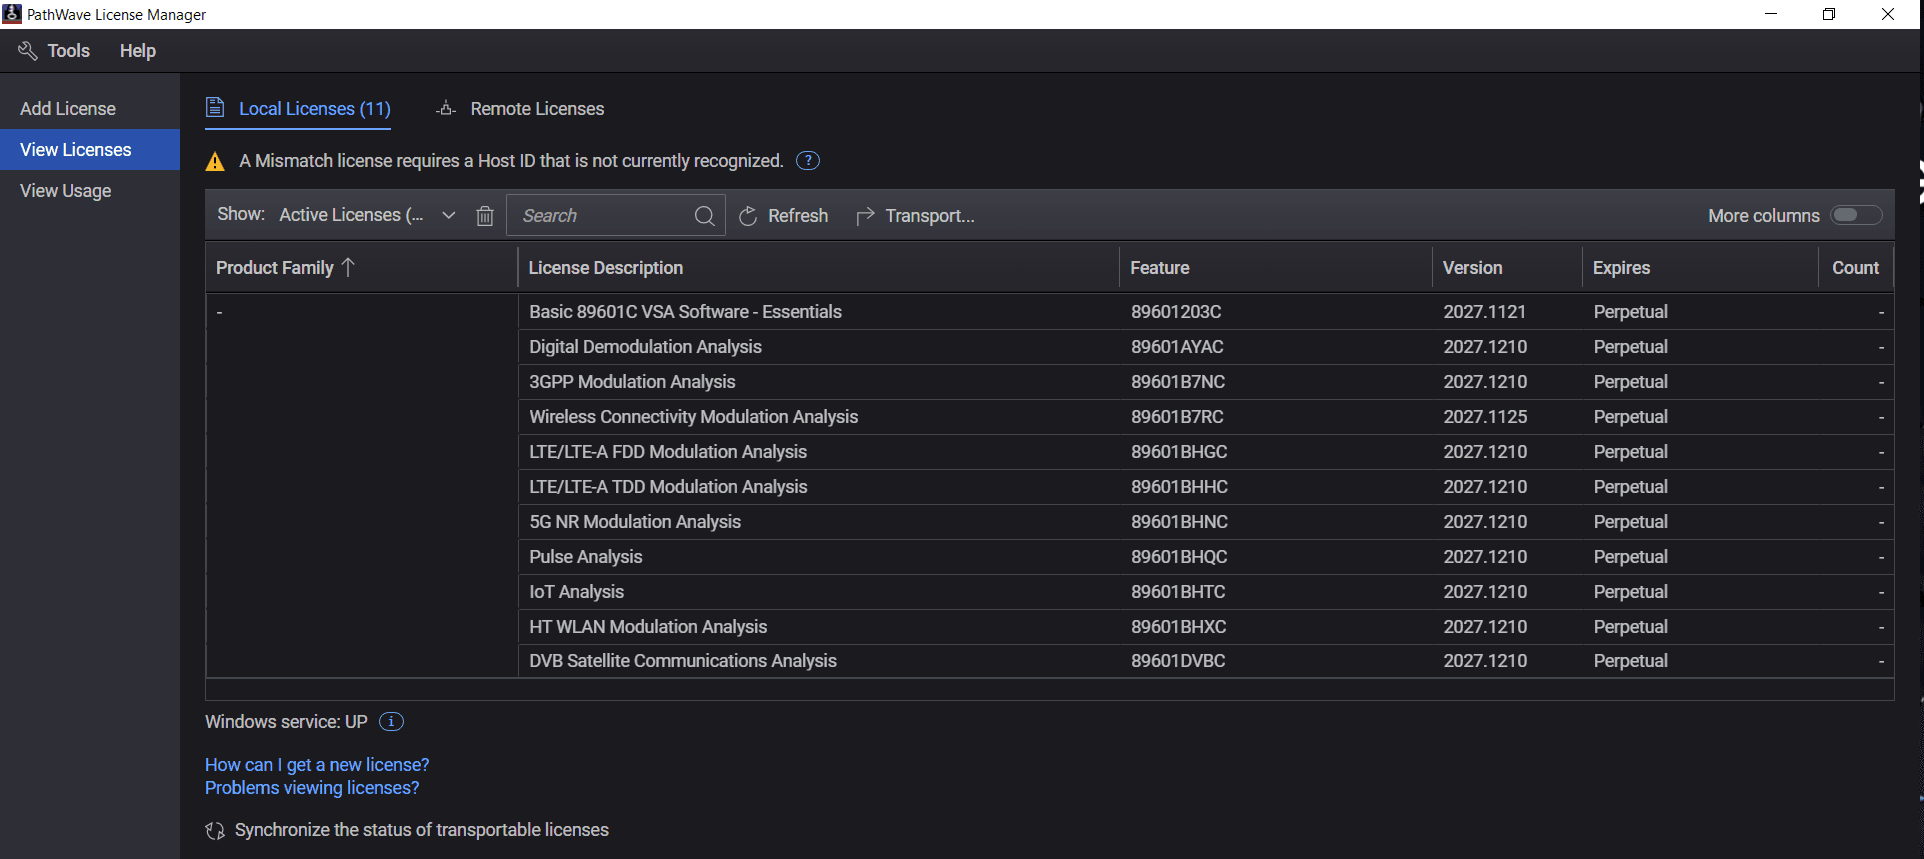Open the Transport licenses option
1924x859 pixels.
click(x=916, y=216)
